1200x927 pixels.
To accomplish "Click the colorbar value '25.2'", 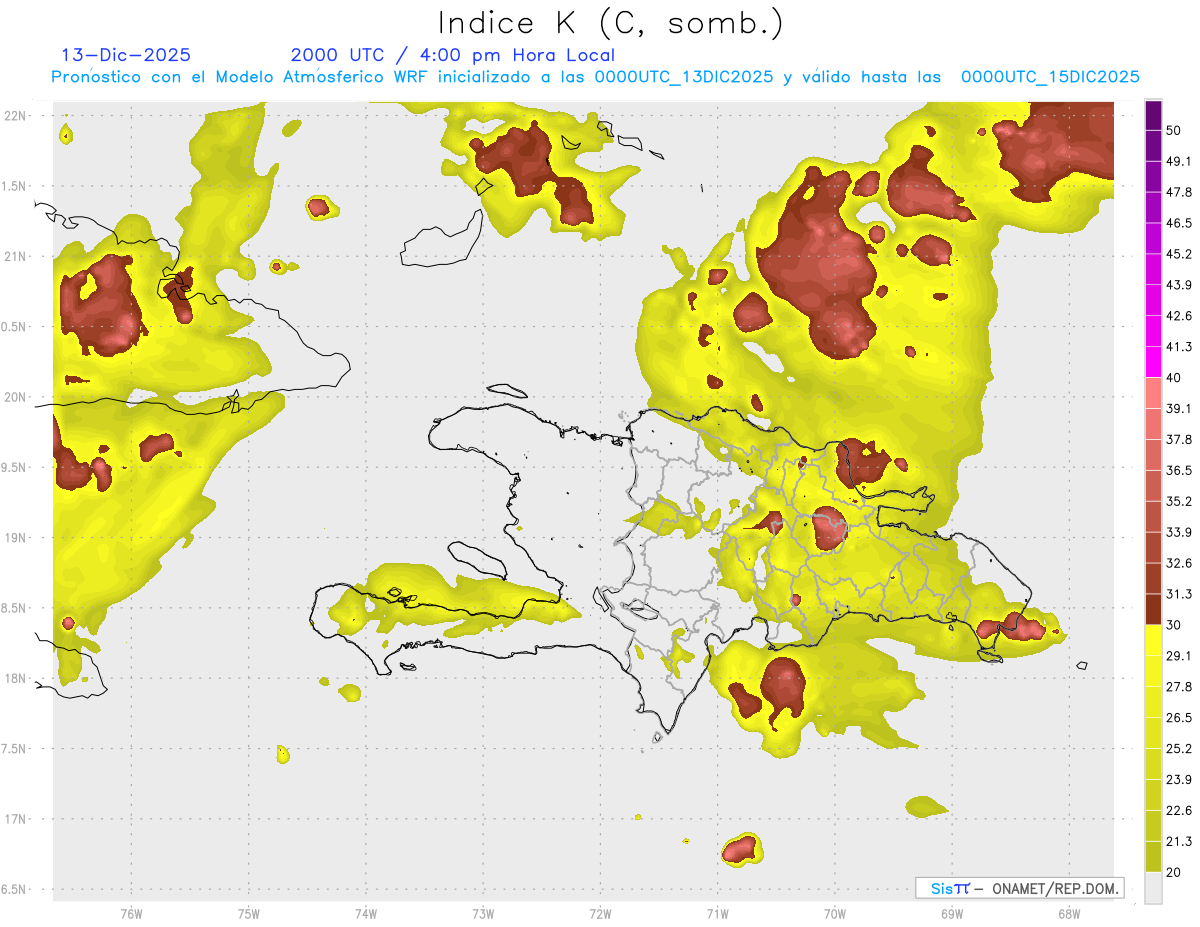I will point(1180,748).
